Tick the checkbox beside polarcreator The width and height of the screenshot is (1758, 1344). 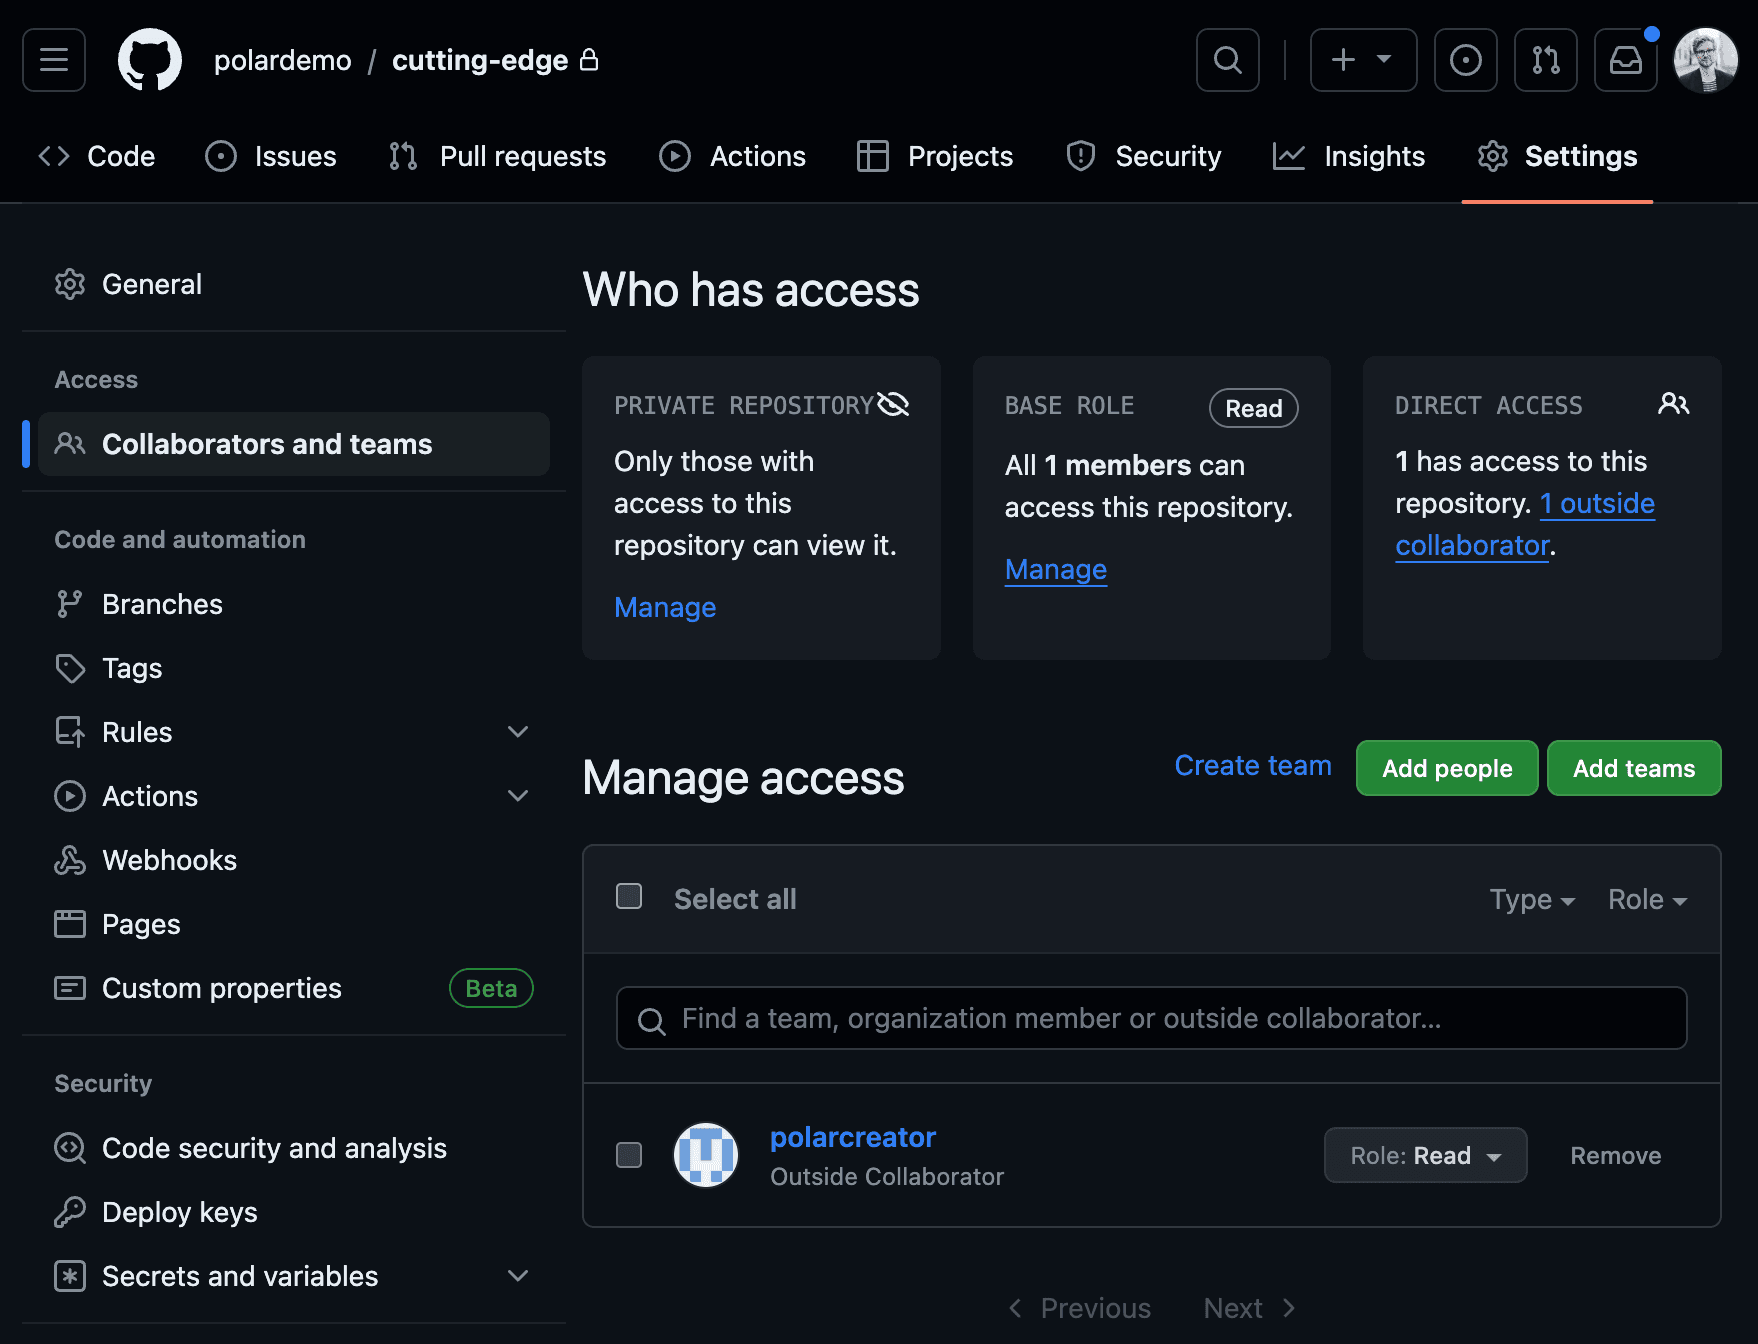tap(629, 1155)
